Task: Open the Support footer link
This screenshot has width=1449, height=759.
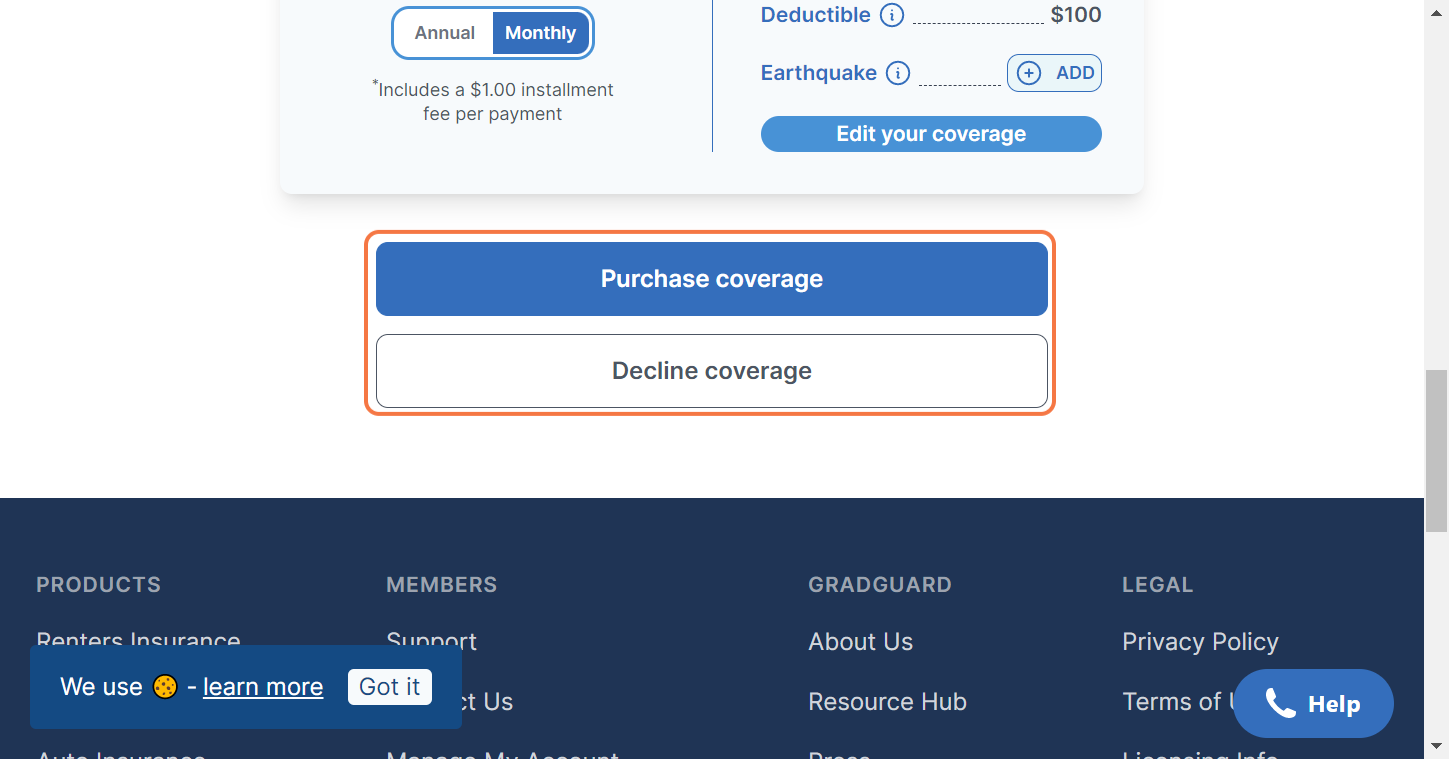Action: point(431,641)
